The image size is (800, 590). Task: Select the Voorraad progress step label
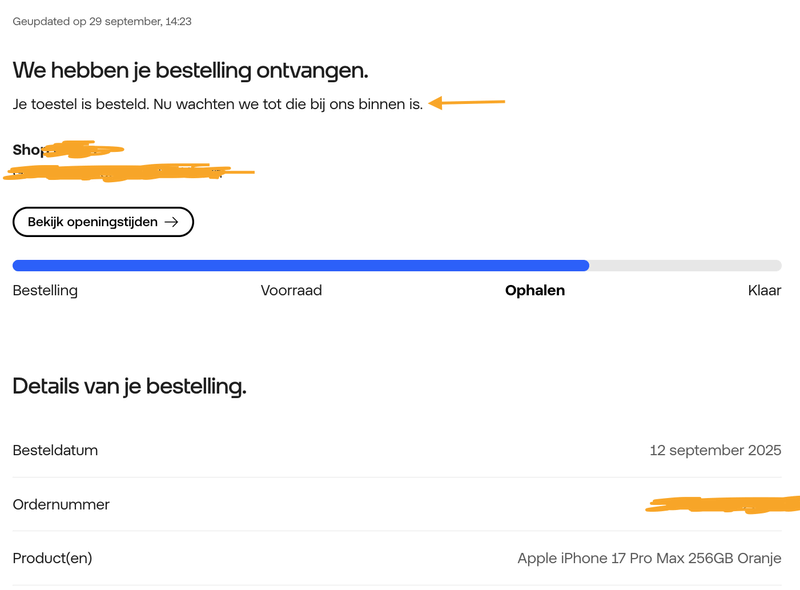point(291,291)
